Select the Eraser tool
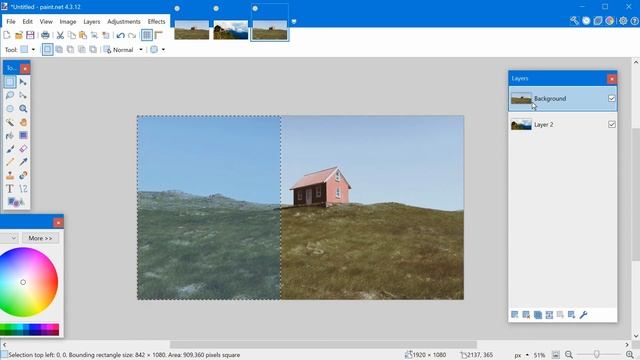Viewport: 640px width, 360px height. [23, 149]
